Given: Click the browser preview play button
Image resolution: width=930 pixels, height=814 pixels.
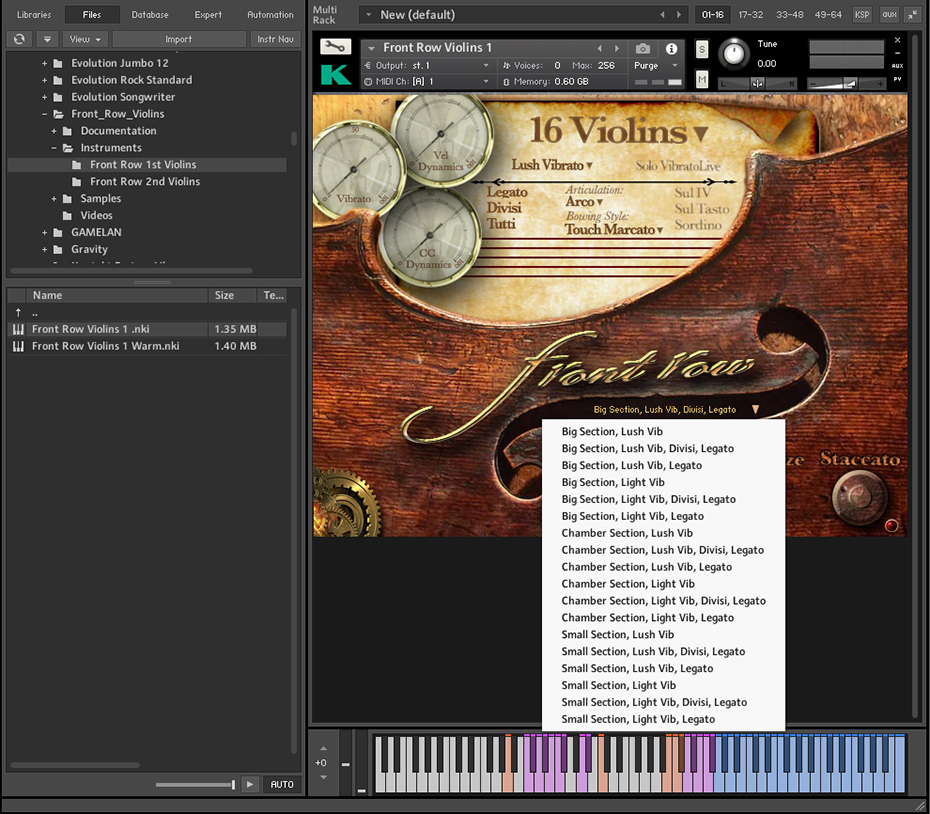Looking at the screenshot, I should (x=250, y=784).
